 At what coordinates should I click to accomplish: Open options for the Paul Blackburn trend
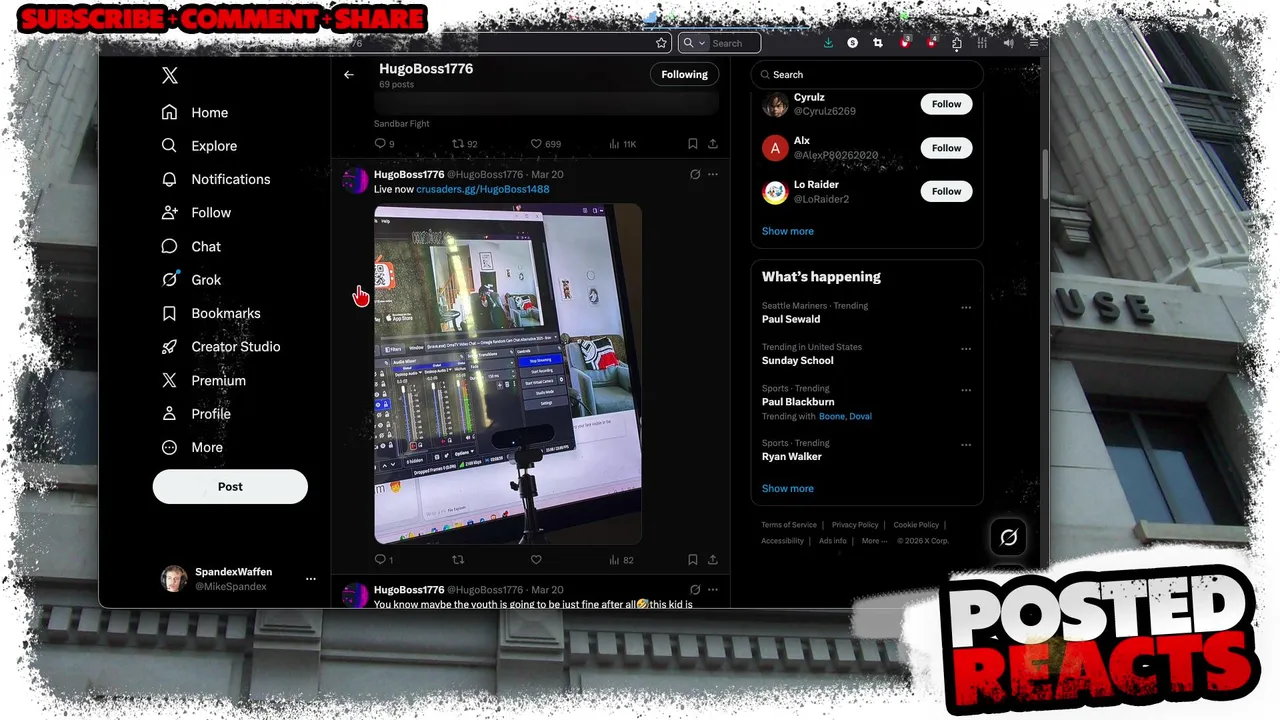pos(966,390)
